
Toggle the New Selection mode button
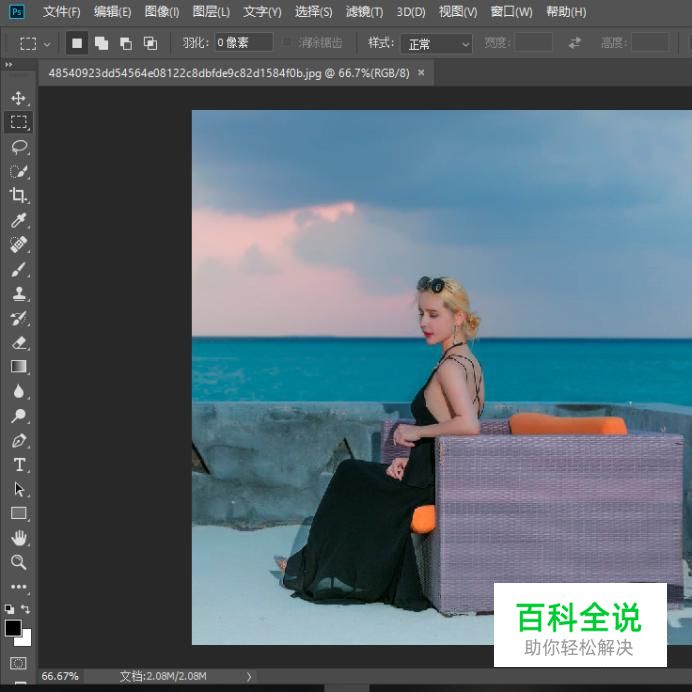tap(77, 44)
